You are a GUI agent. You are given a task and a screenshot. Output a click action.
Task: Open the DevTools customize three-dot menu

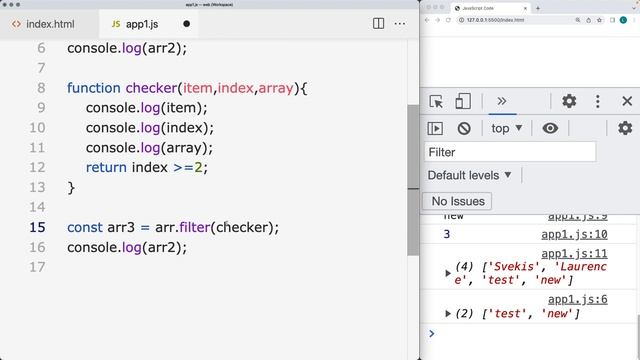(x=598, y=101)
